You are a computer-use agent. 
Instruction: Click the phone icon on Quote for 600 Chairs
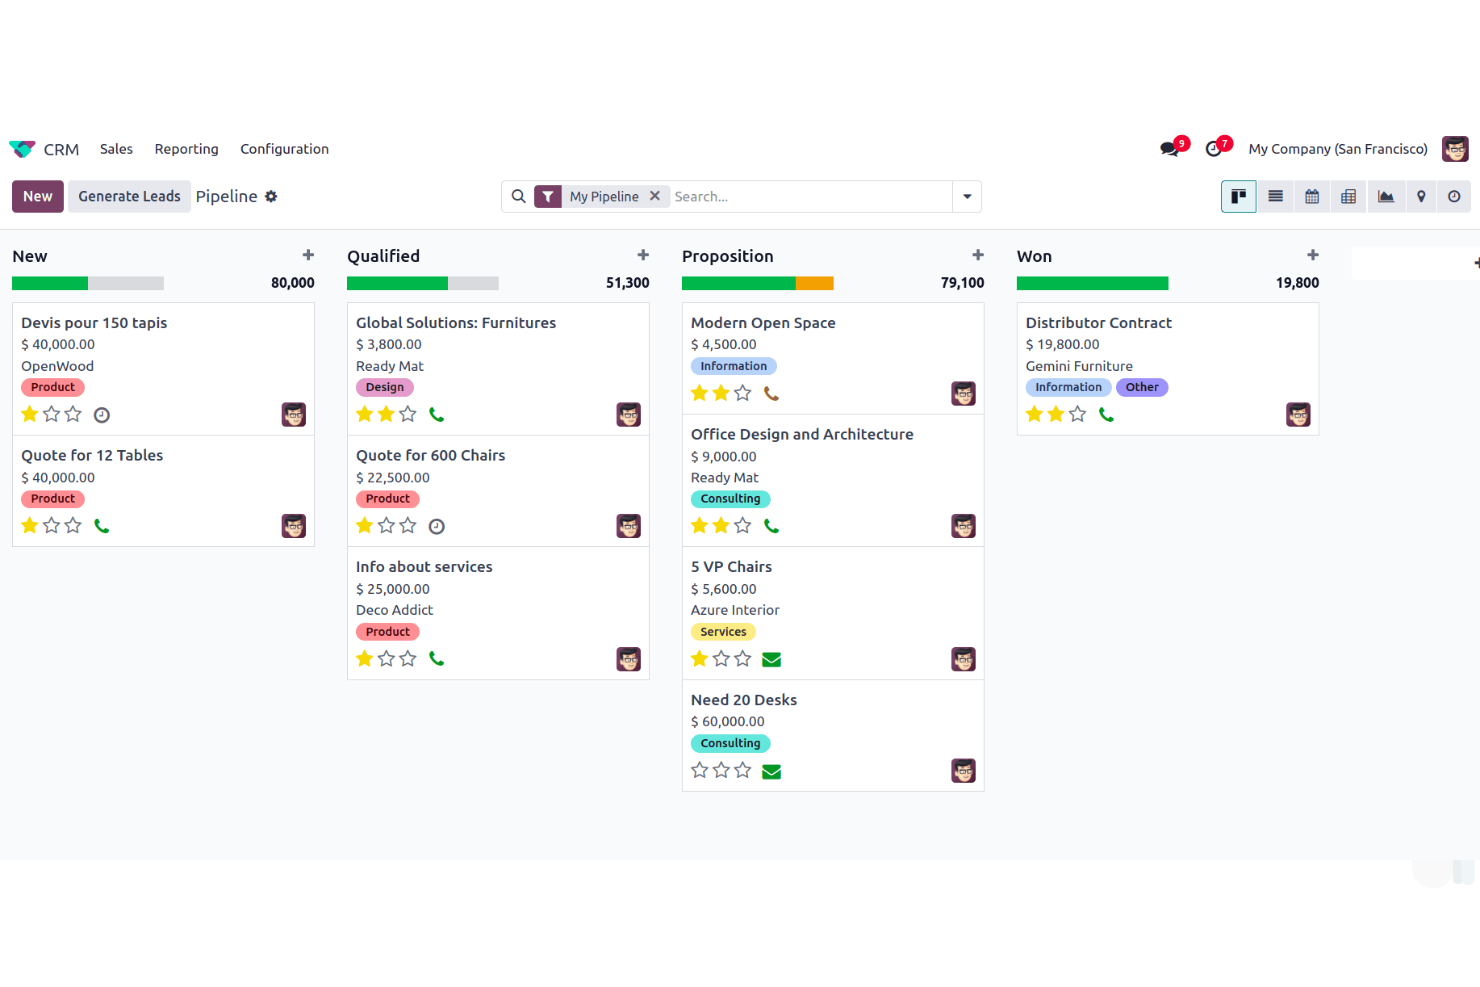point(437,525)
